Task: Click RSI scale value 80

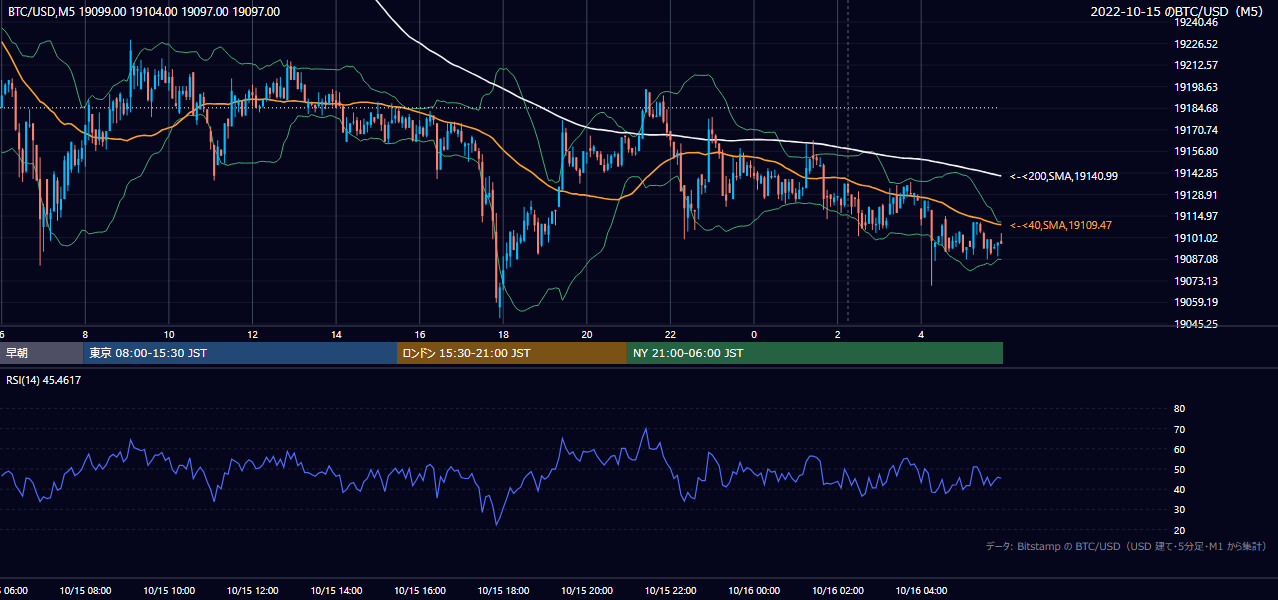Action: [1179, 409]
